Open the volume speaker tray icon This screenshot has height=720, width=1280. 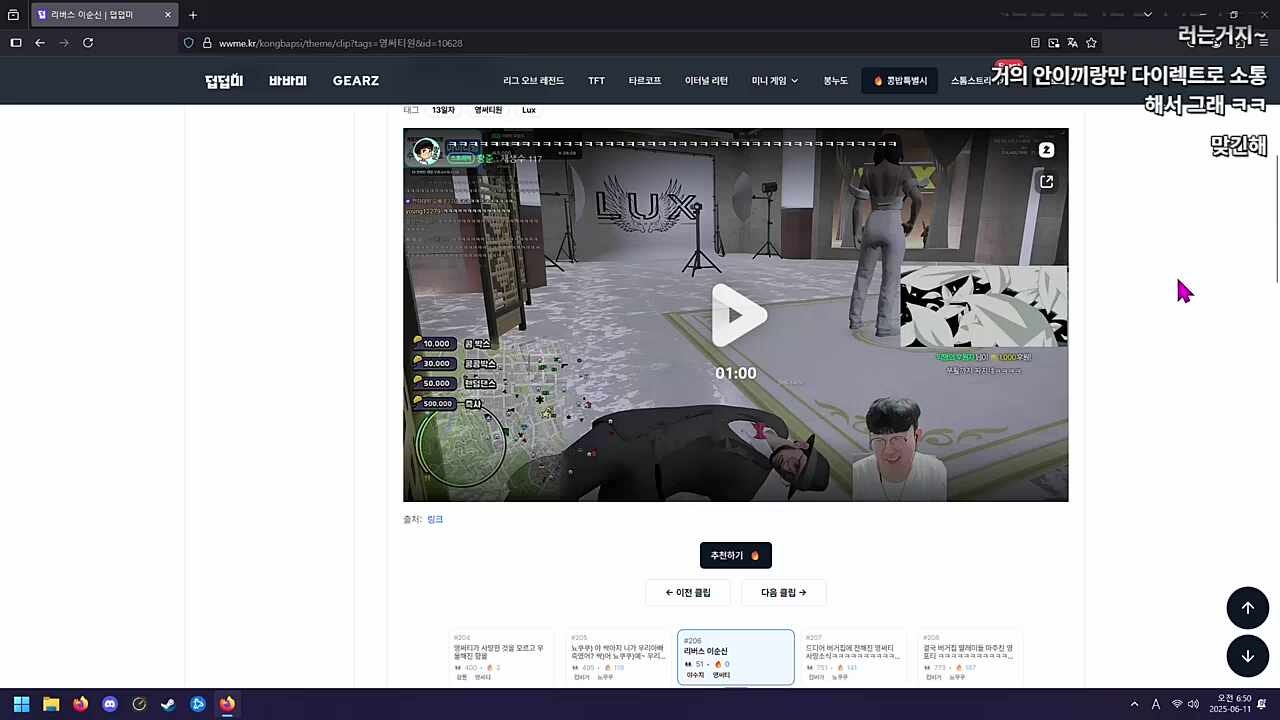1193,704
